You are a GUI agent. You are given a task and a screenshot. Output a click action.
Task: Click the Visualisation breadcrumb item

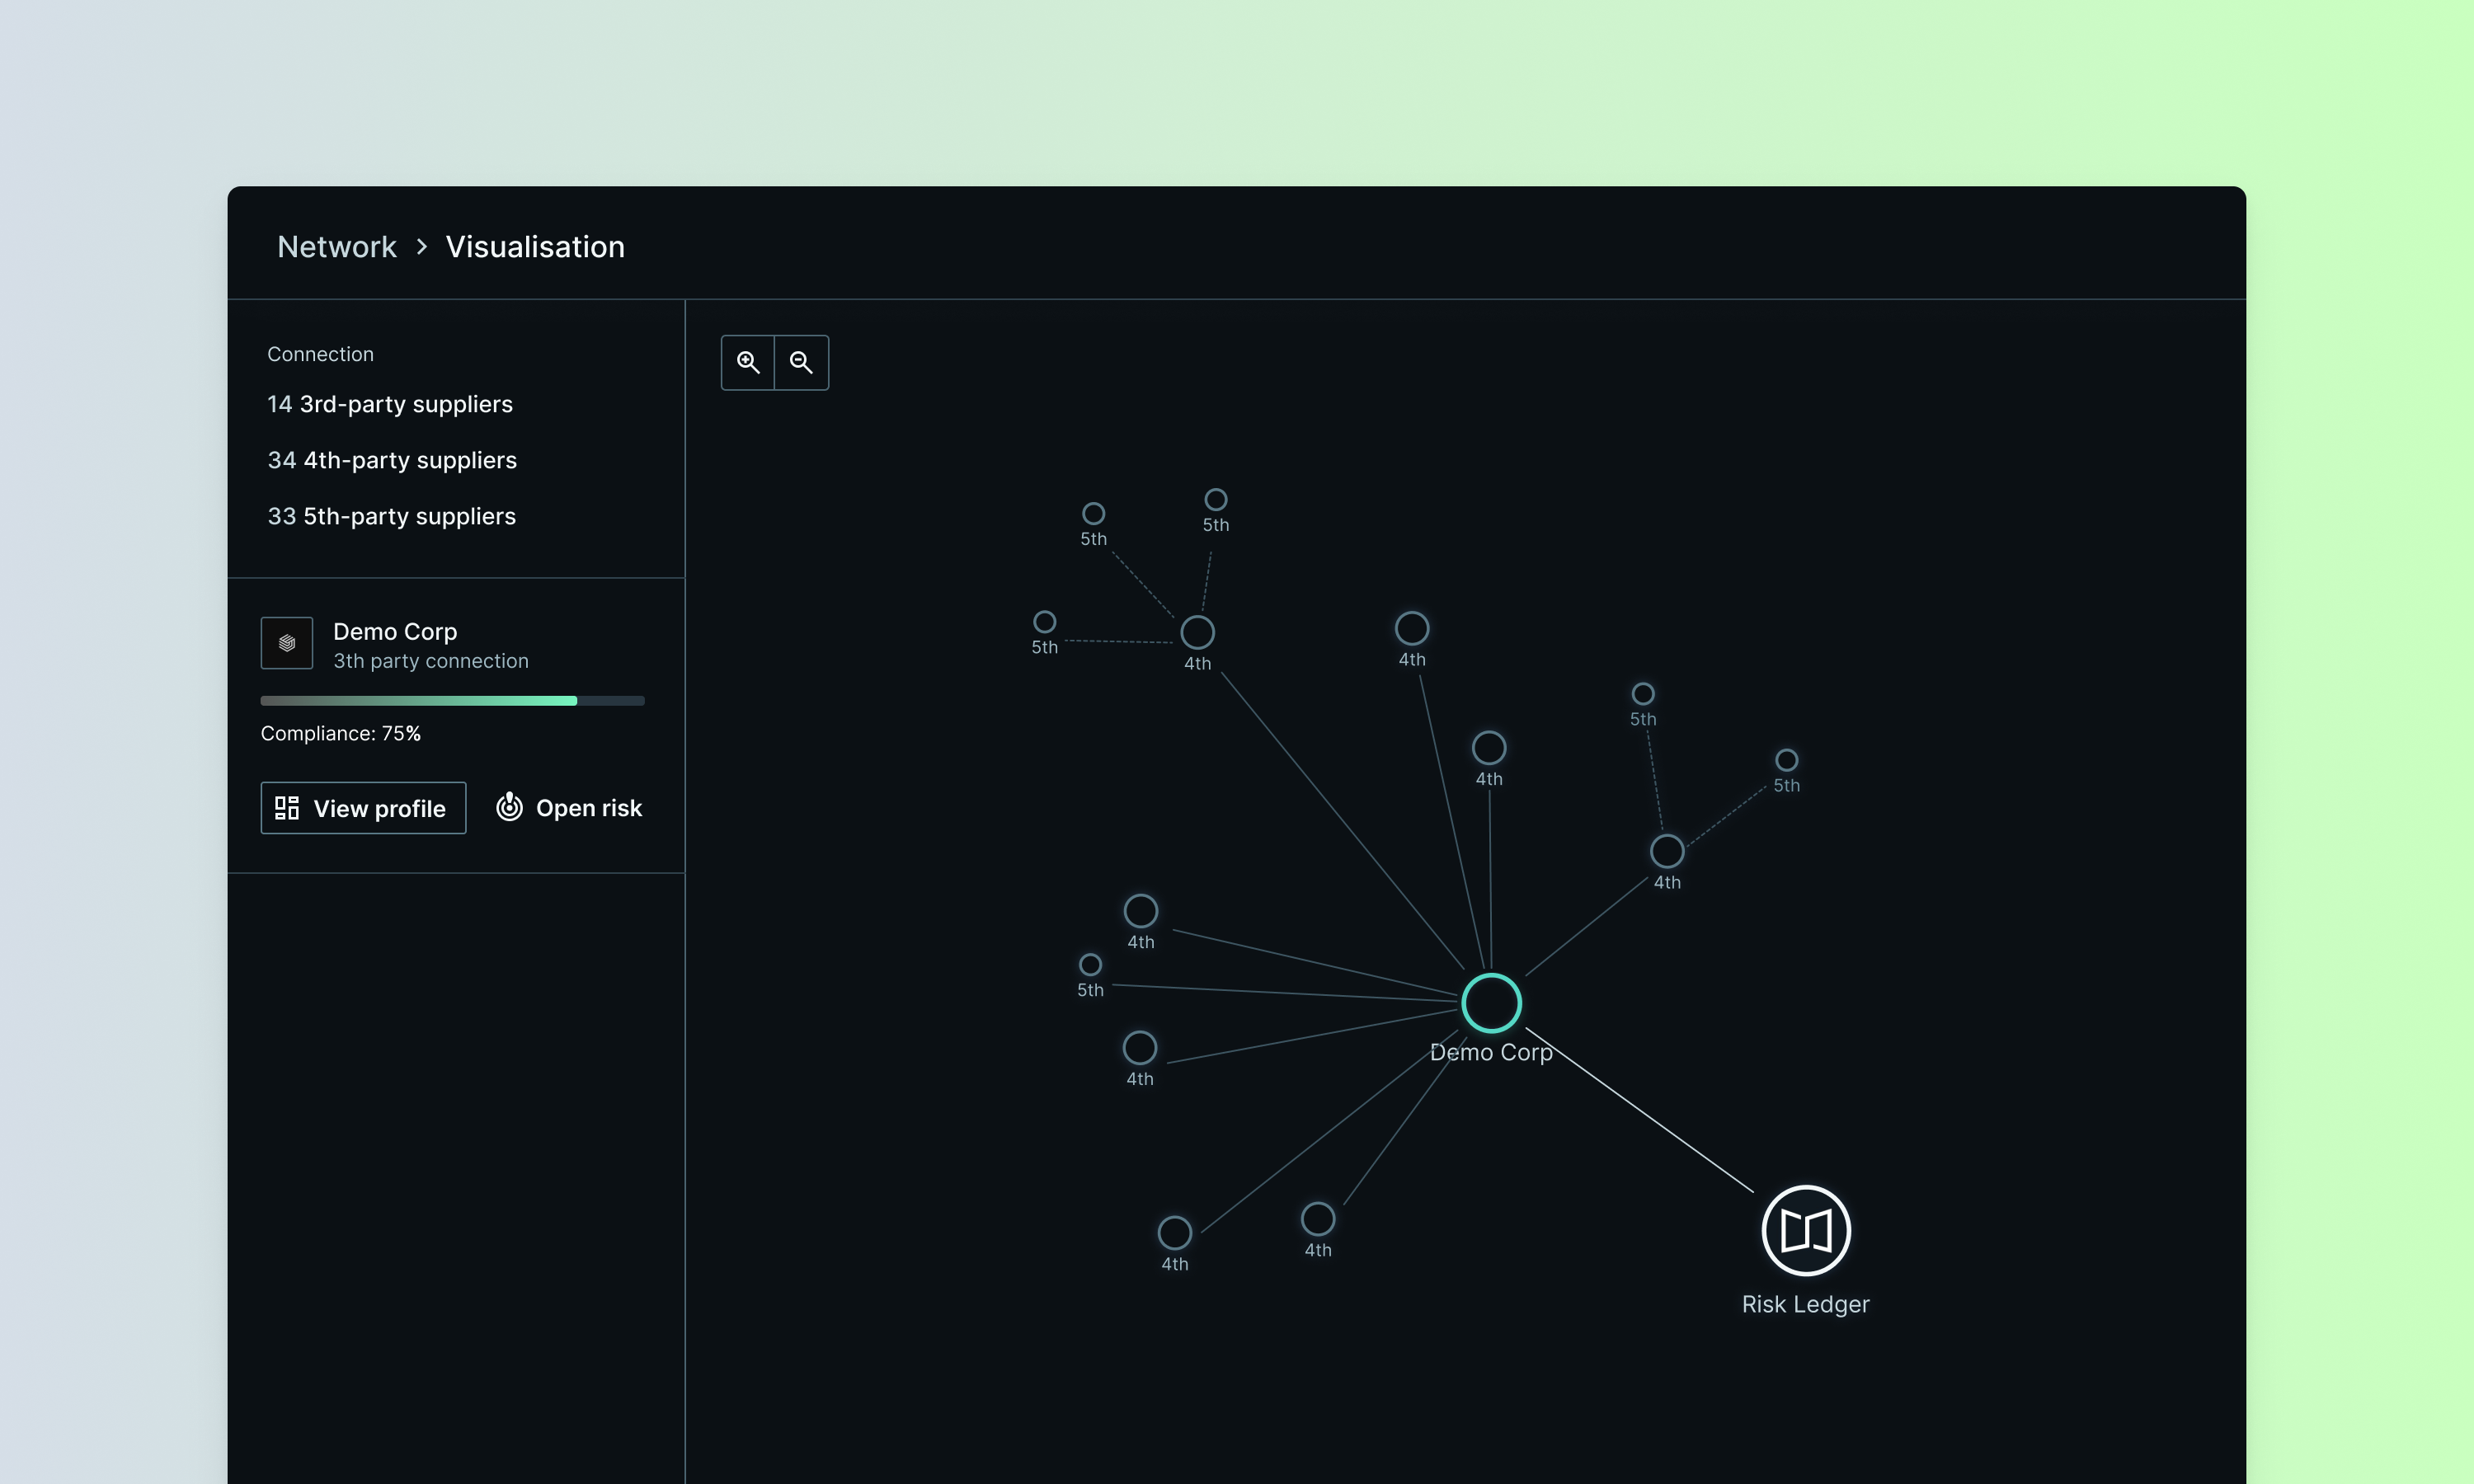(535, 247)
